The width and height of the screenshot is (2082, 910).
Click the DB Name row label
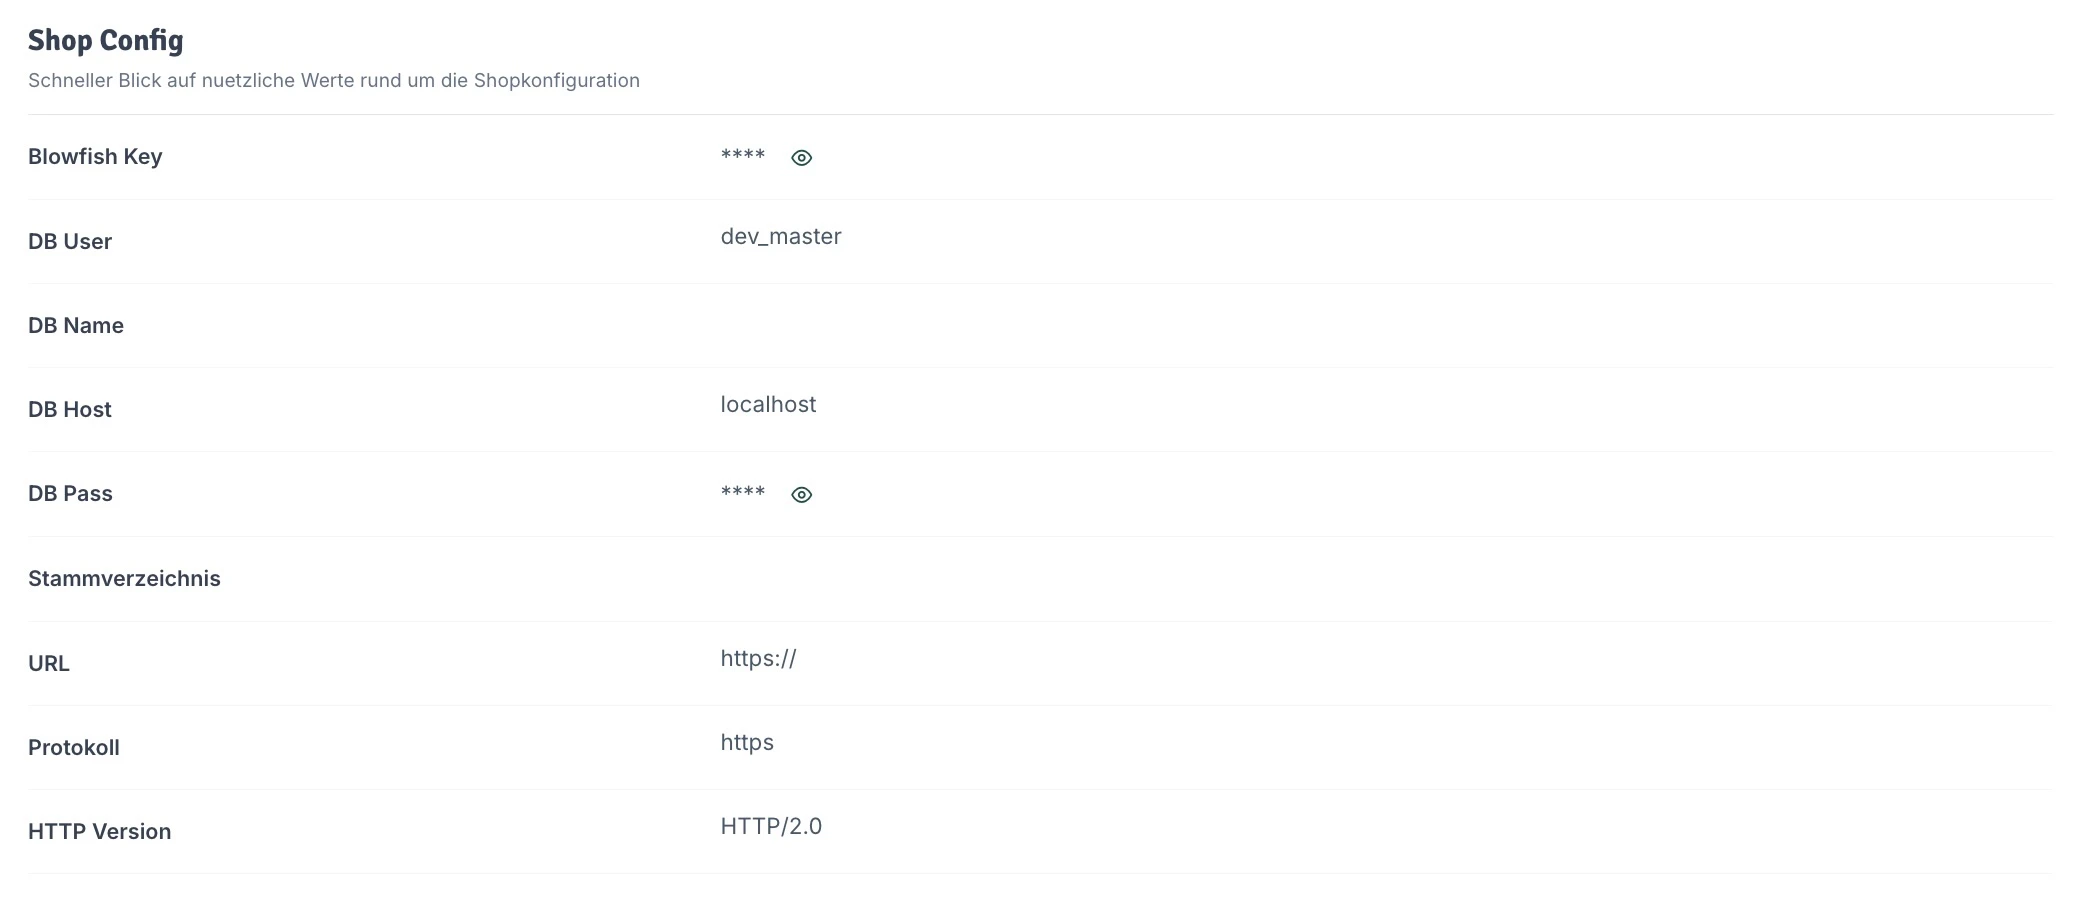pos(76,325)
